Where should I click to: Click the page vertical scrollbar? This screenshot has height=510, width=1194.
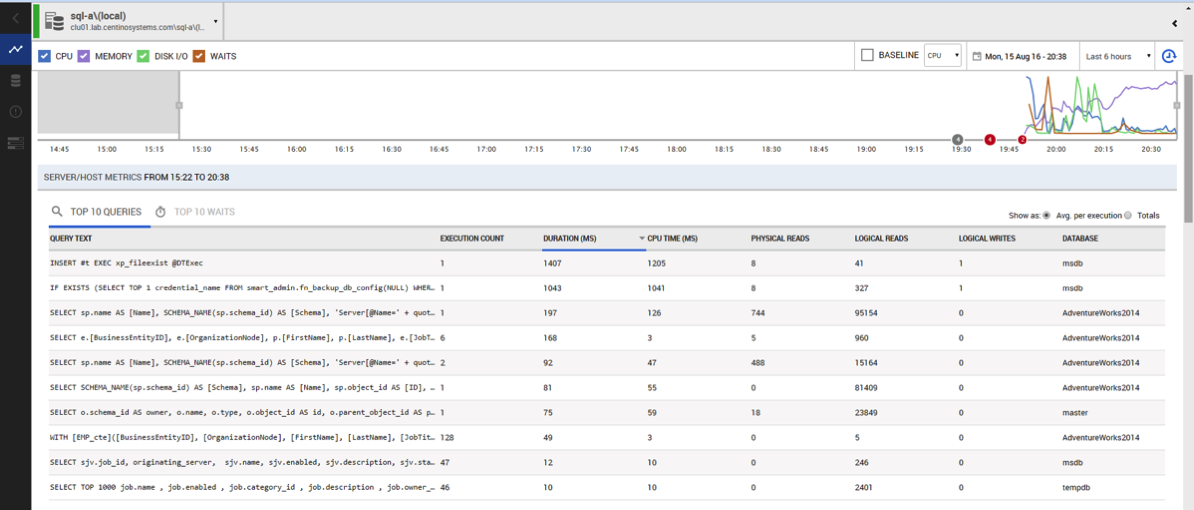click(1189, 148)
